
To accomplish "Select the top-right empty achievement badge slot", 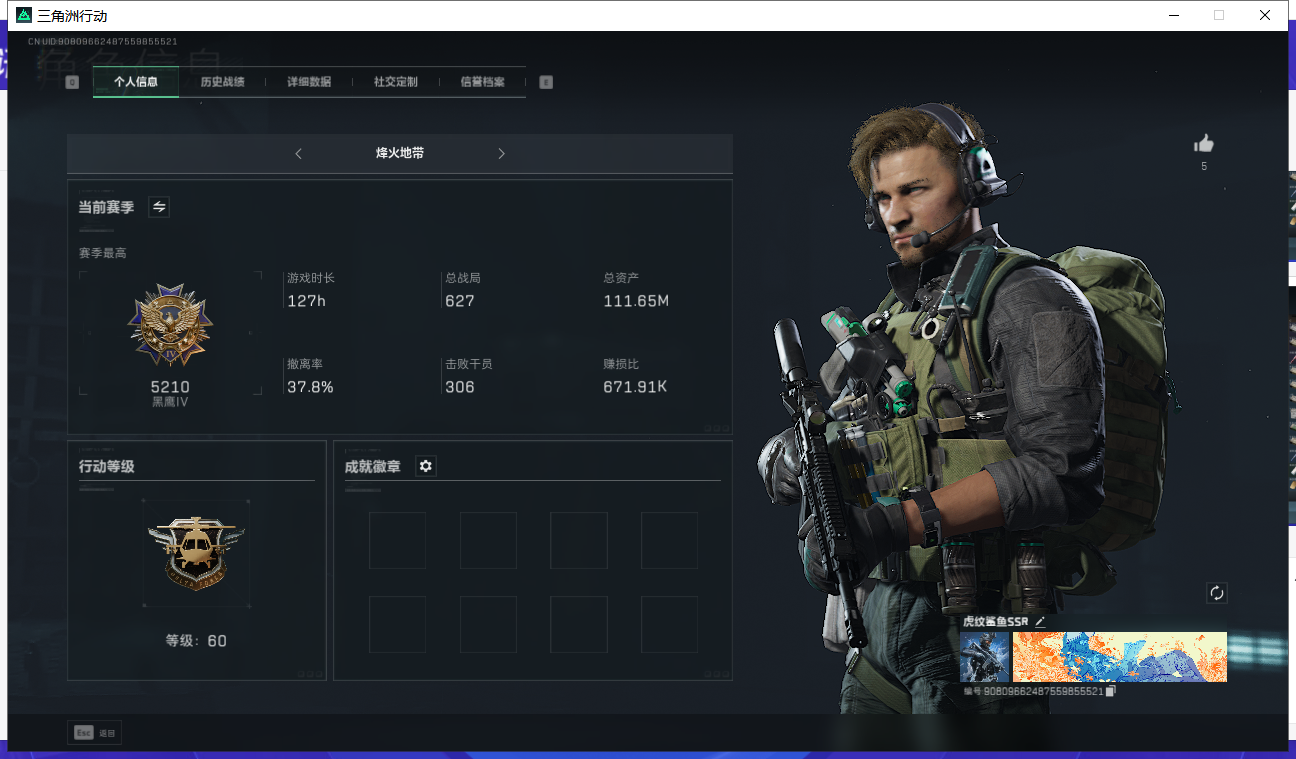I will [669, 541].
